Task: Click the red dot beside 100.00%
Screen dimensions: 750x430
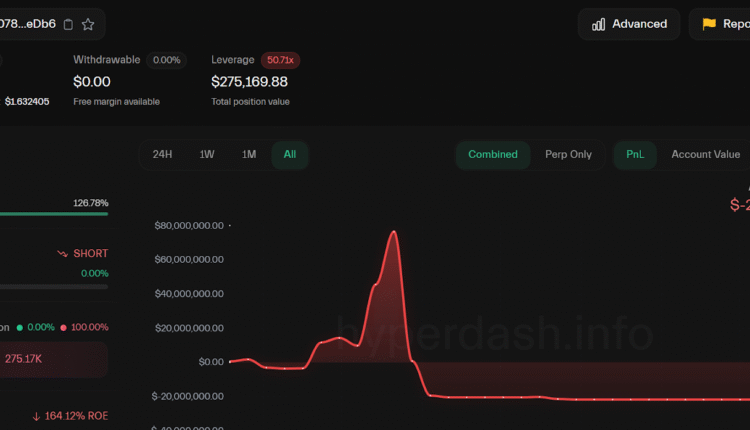Action: click(64, 328)
